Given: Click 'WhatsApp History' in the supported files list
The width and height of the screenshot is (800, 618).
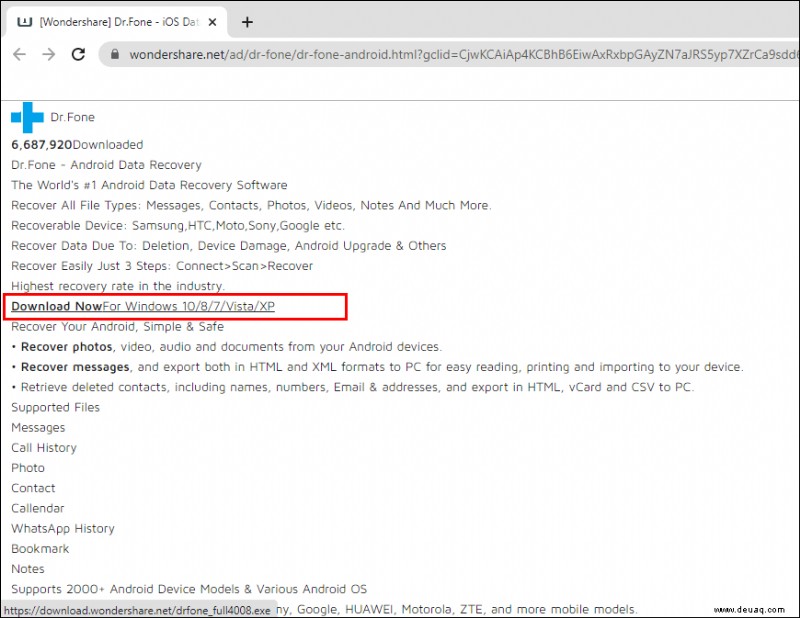Looking at the screenshot, I should coord(63,529).
